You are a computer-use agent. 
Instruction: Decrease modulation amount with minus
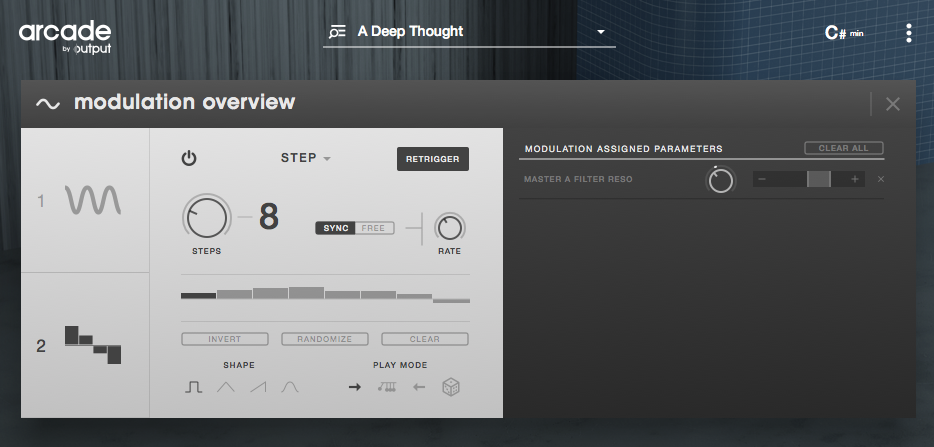click(x=762, y=179)
